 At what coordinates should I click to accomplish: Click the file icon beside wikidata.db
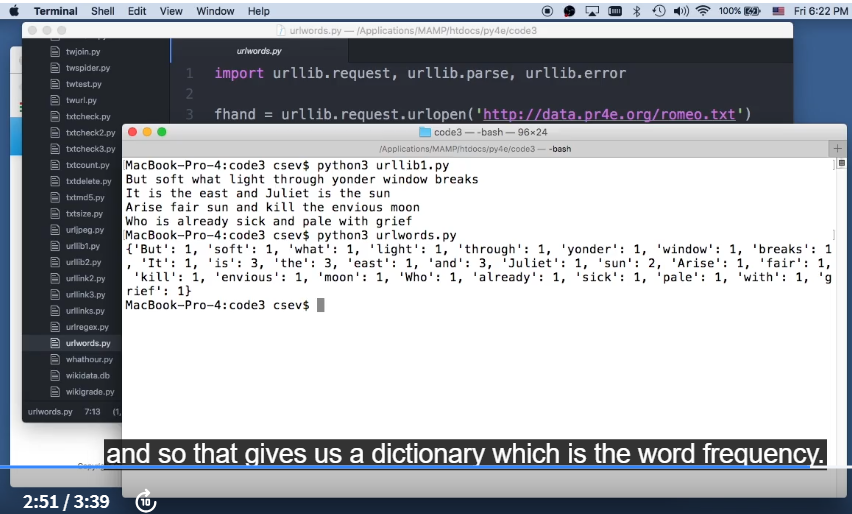[55, 376]
